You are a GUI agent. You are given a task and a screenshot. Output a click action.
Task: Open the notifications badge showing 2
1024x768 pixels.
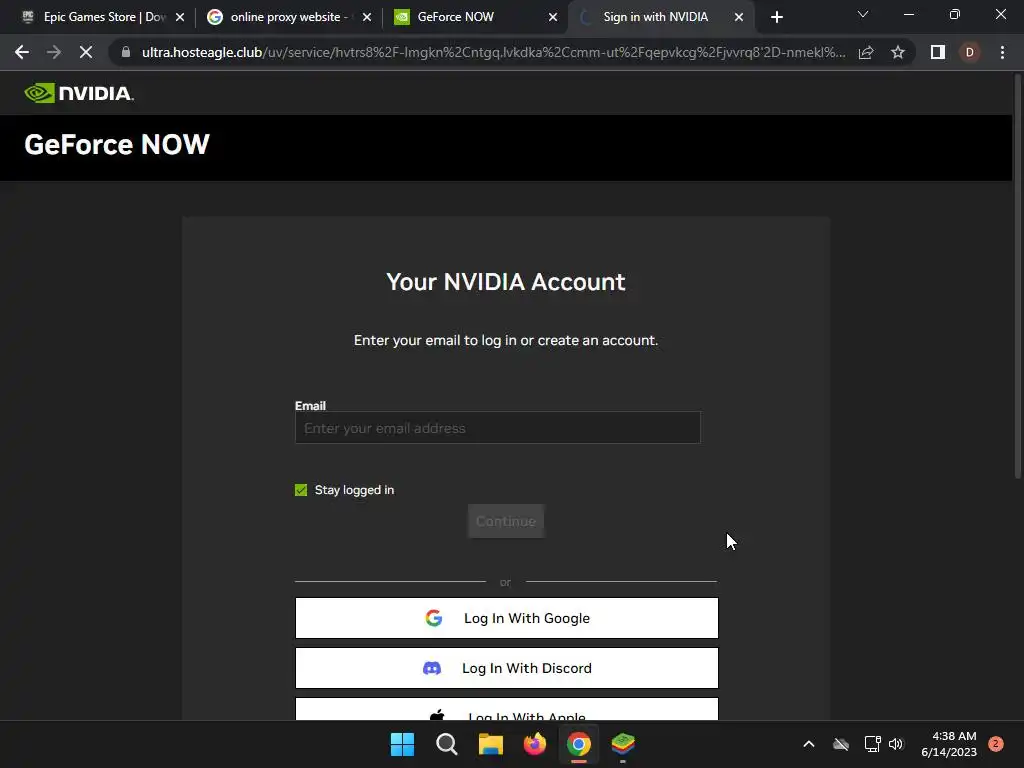pyautogui.click(x=996, y=744)
